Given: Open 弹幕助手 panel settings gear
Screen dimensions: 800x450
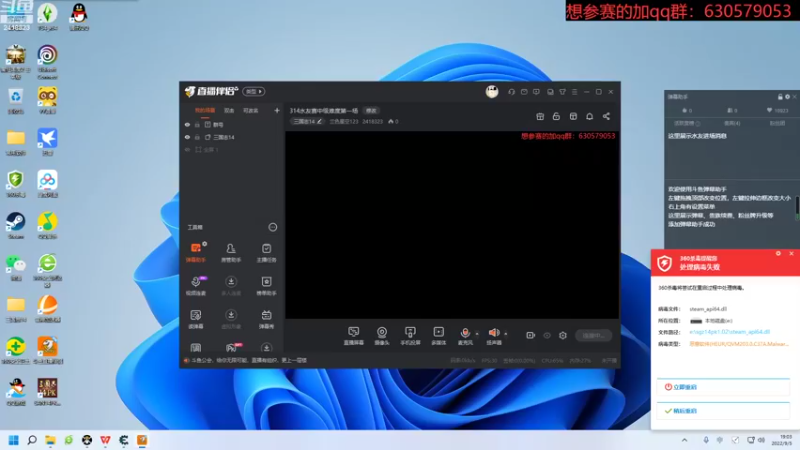Looking at the screenshot, I should tap(787, 96).
